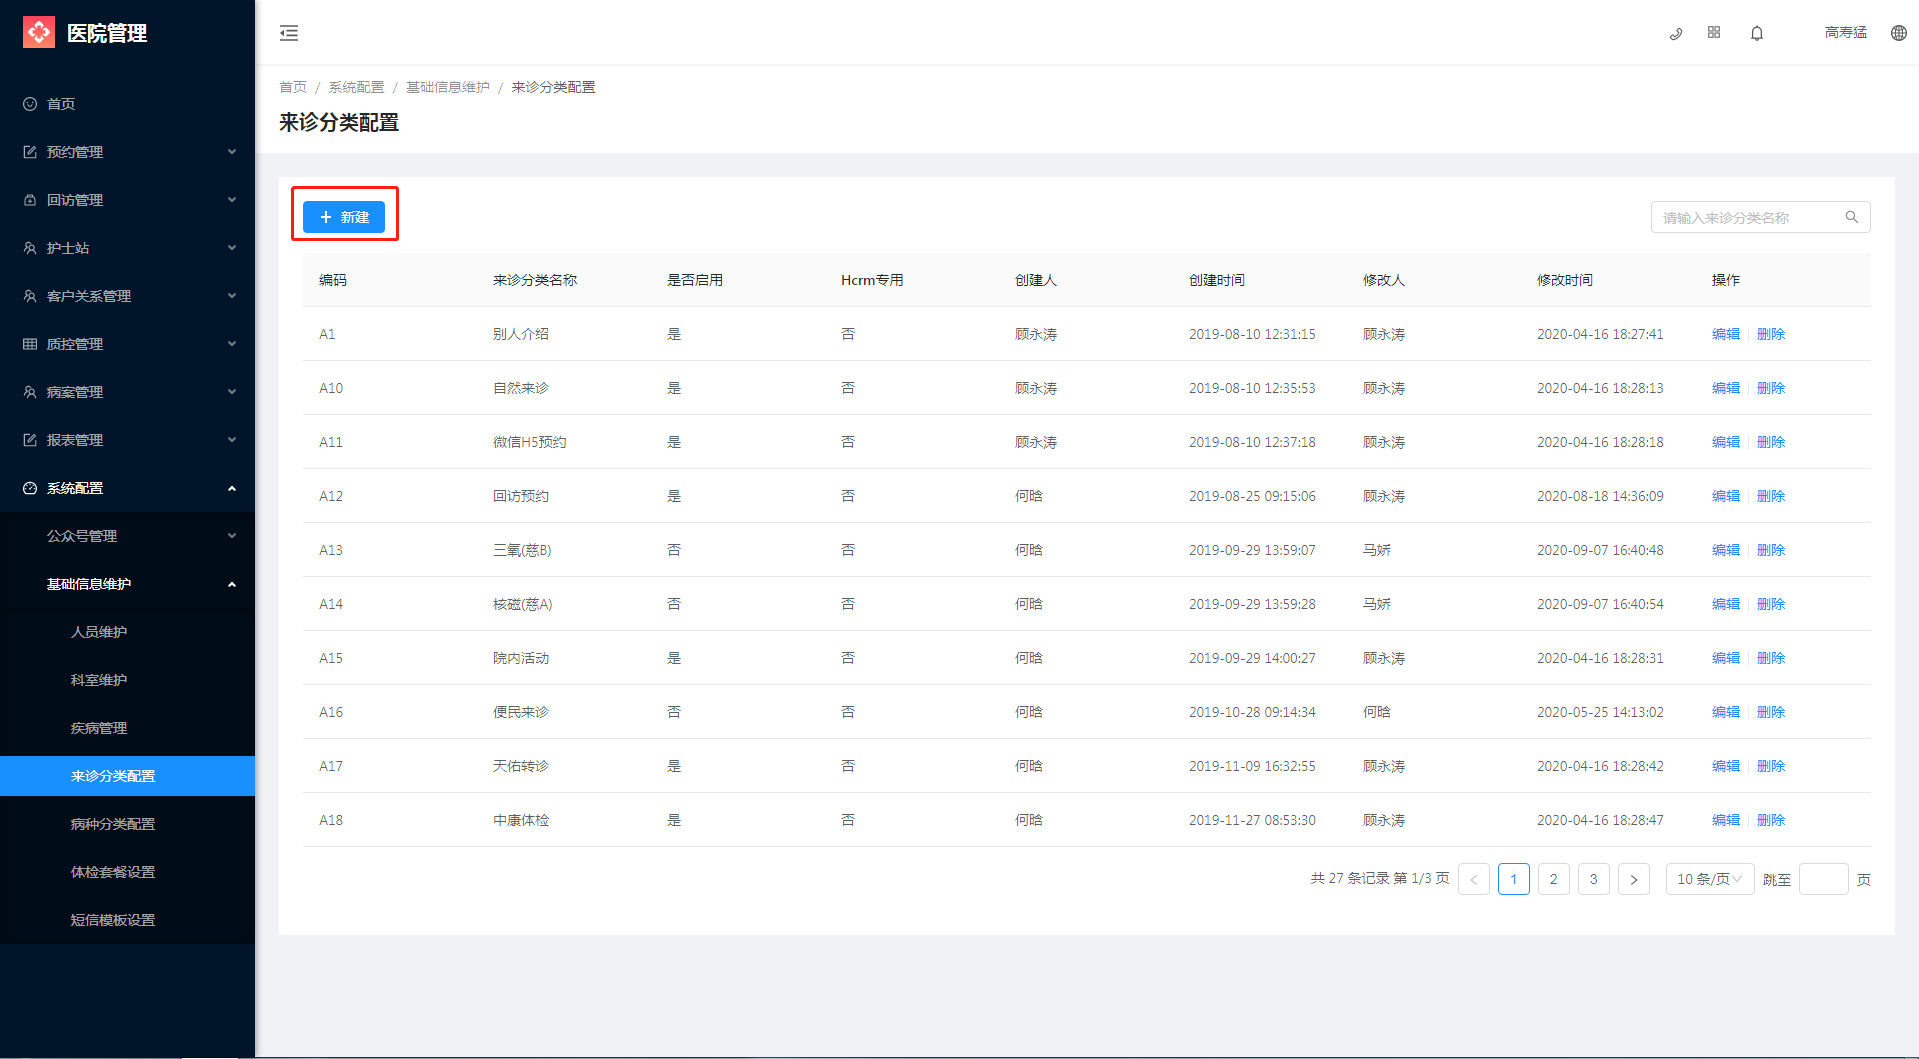The width and height of the screenshot is (1919, 1059).
Task: Open the apps grid icon in the top bar
Action: [1714, 32]
